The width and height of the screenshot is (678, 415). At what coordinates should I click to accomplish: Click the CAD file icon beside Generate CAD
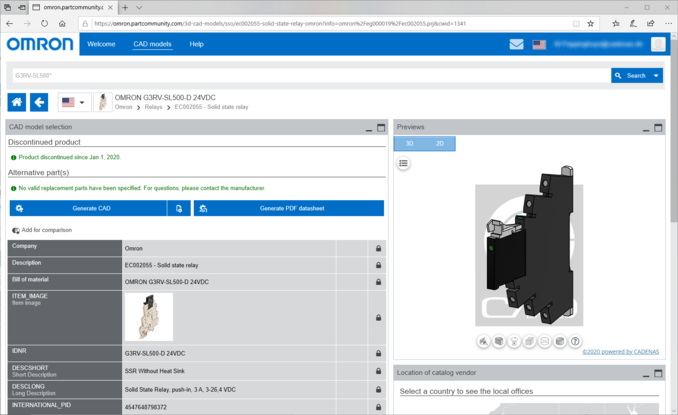(179, 208)
